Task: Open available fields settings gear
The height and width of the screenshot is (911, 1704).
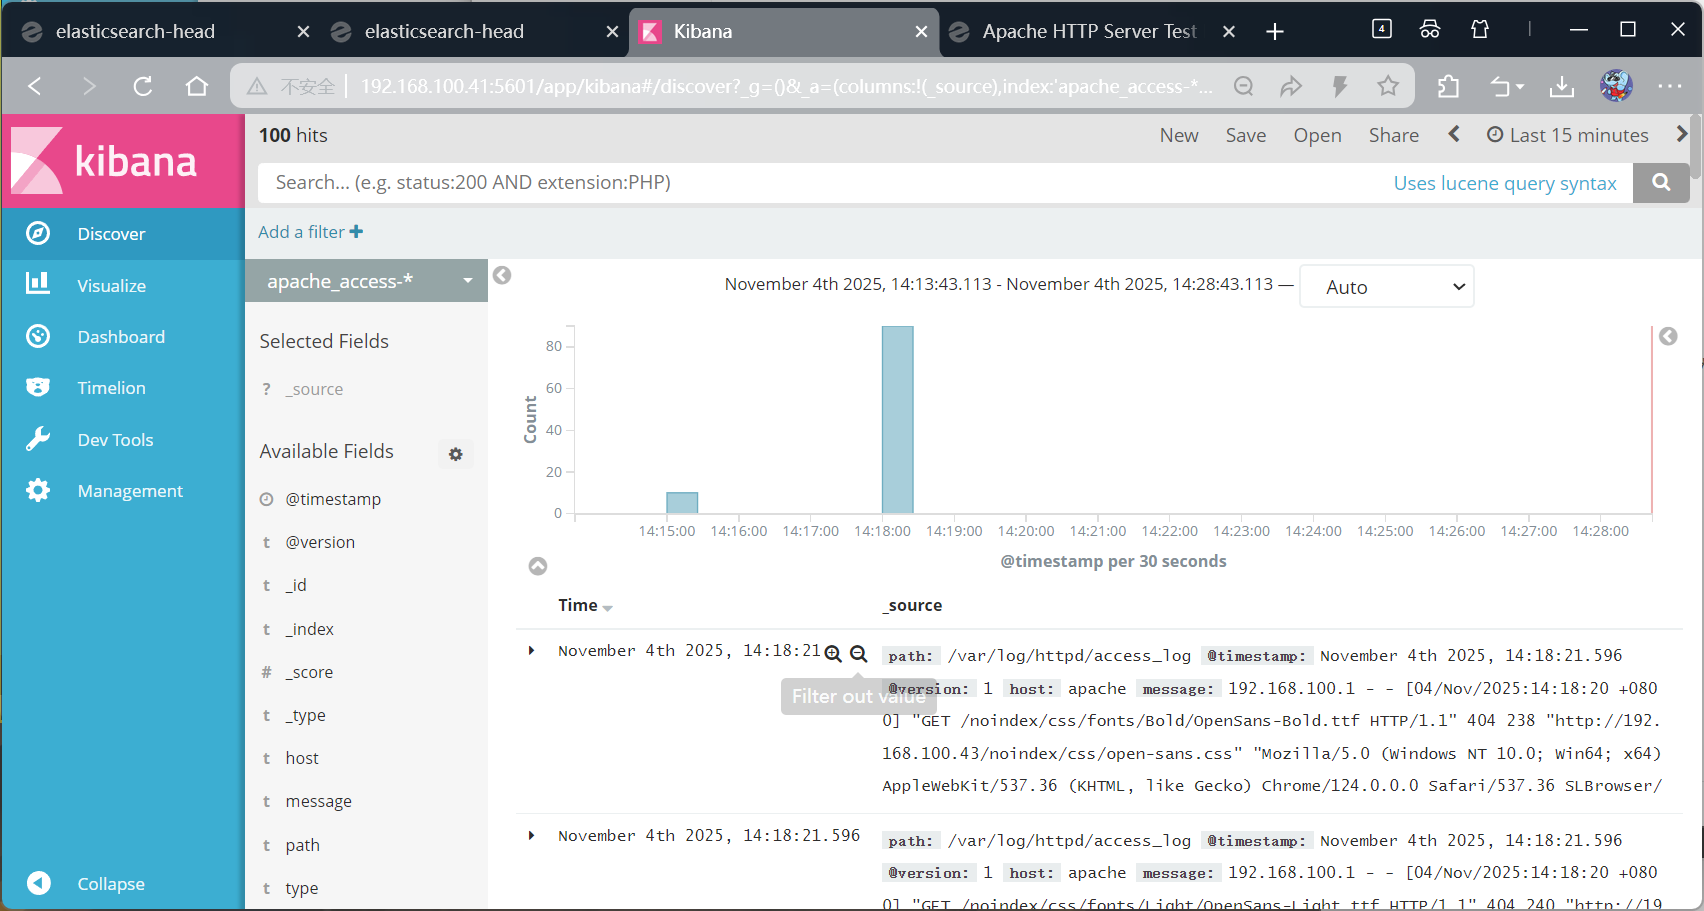Action: [456, 454]
